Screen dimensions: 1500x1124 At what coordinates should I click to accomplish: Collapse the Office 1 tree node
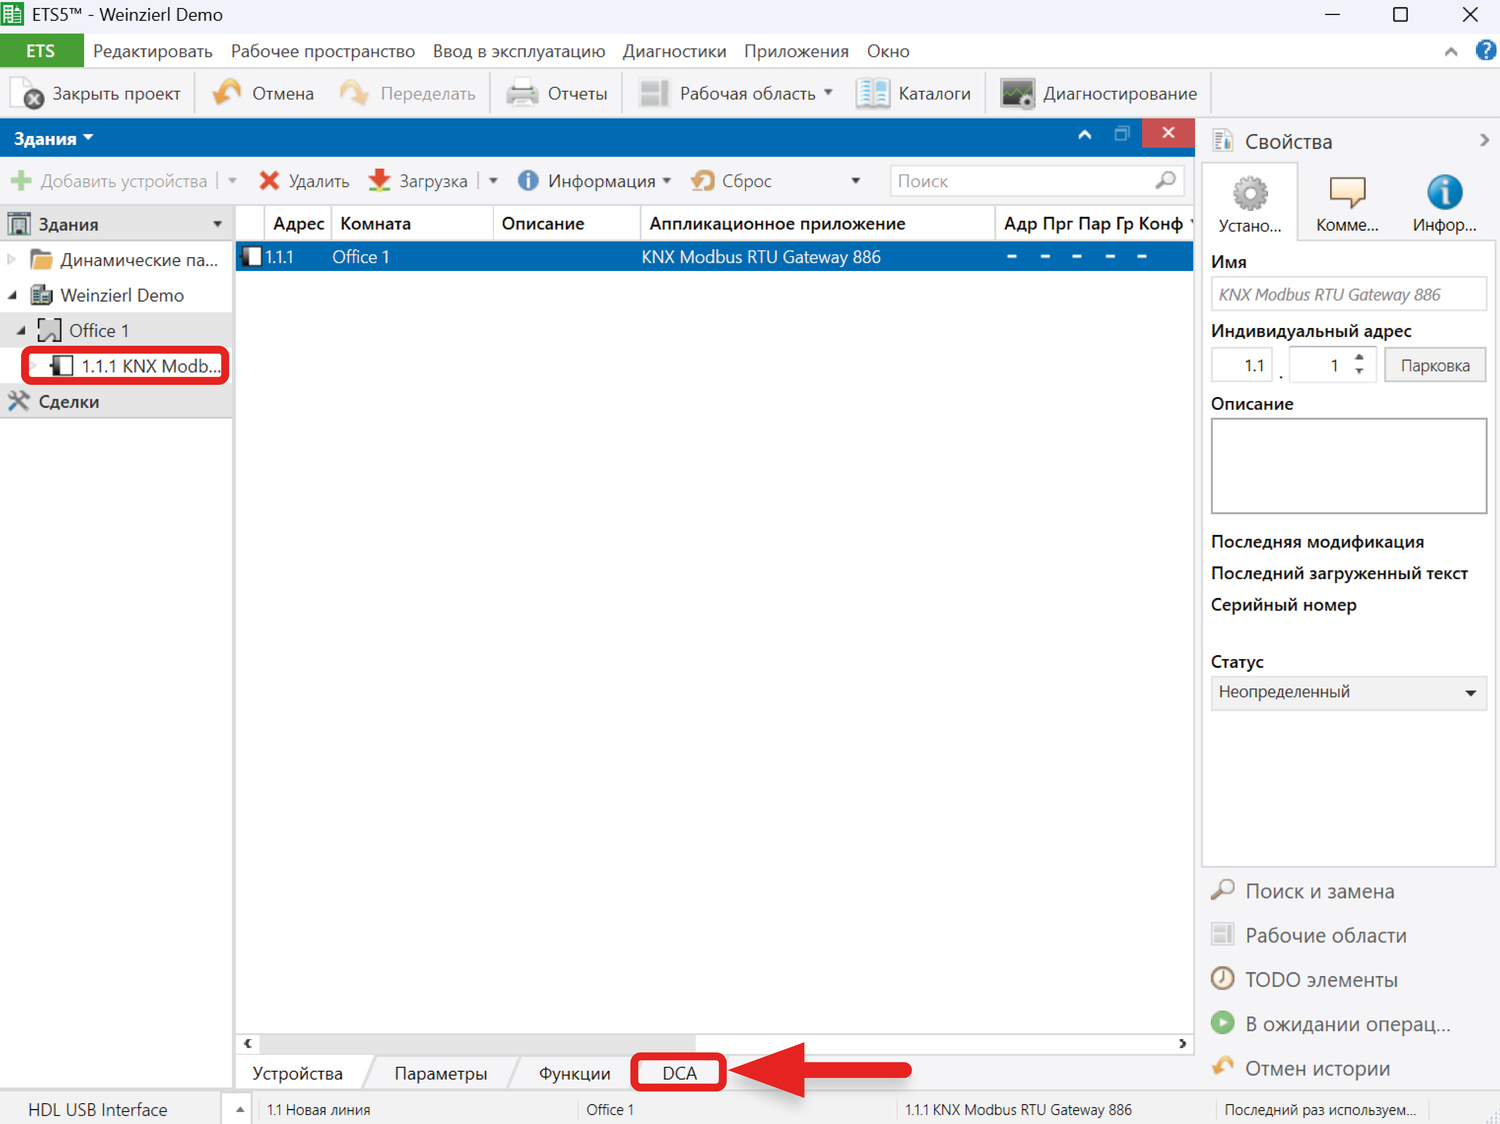point(21,330)
